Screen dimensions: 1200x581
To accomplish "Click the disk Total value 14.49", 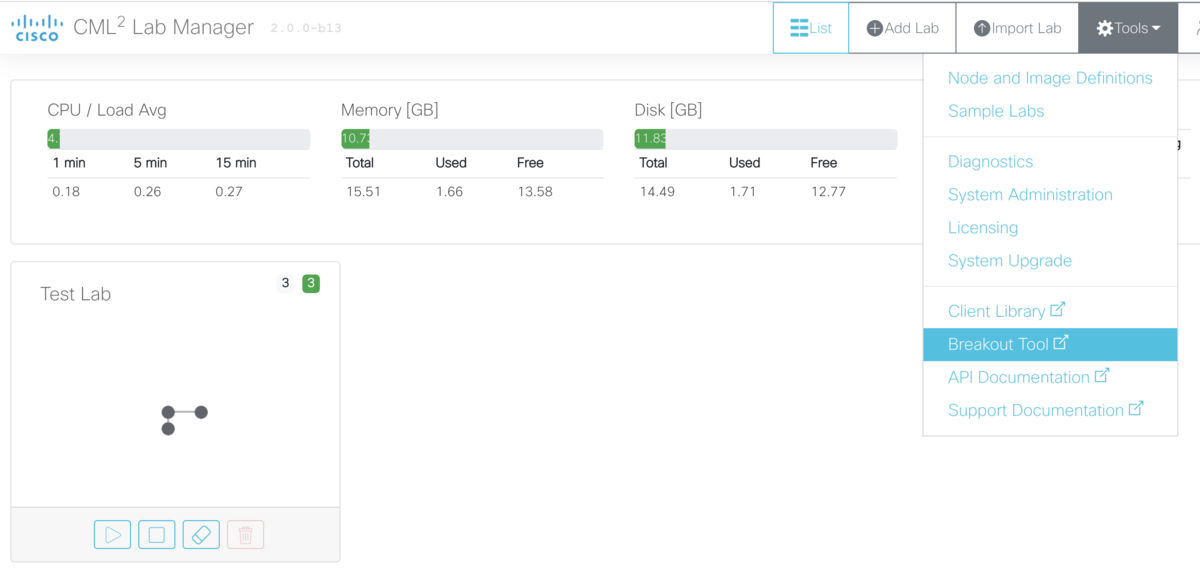I will [x=658, y=192].
